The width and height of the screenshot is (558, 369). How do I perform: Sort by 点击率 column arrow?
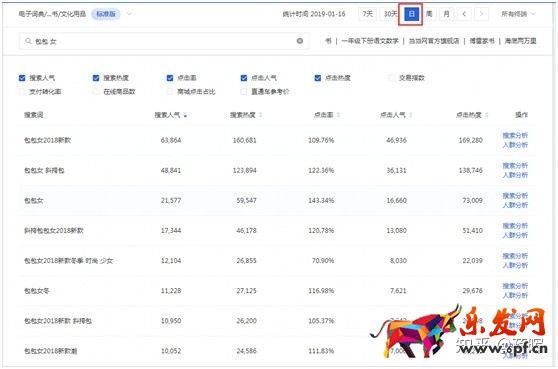(x=338, y=115)
